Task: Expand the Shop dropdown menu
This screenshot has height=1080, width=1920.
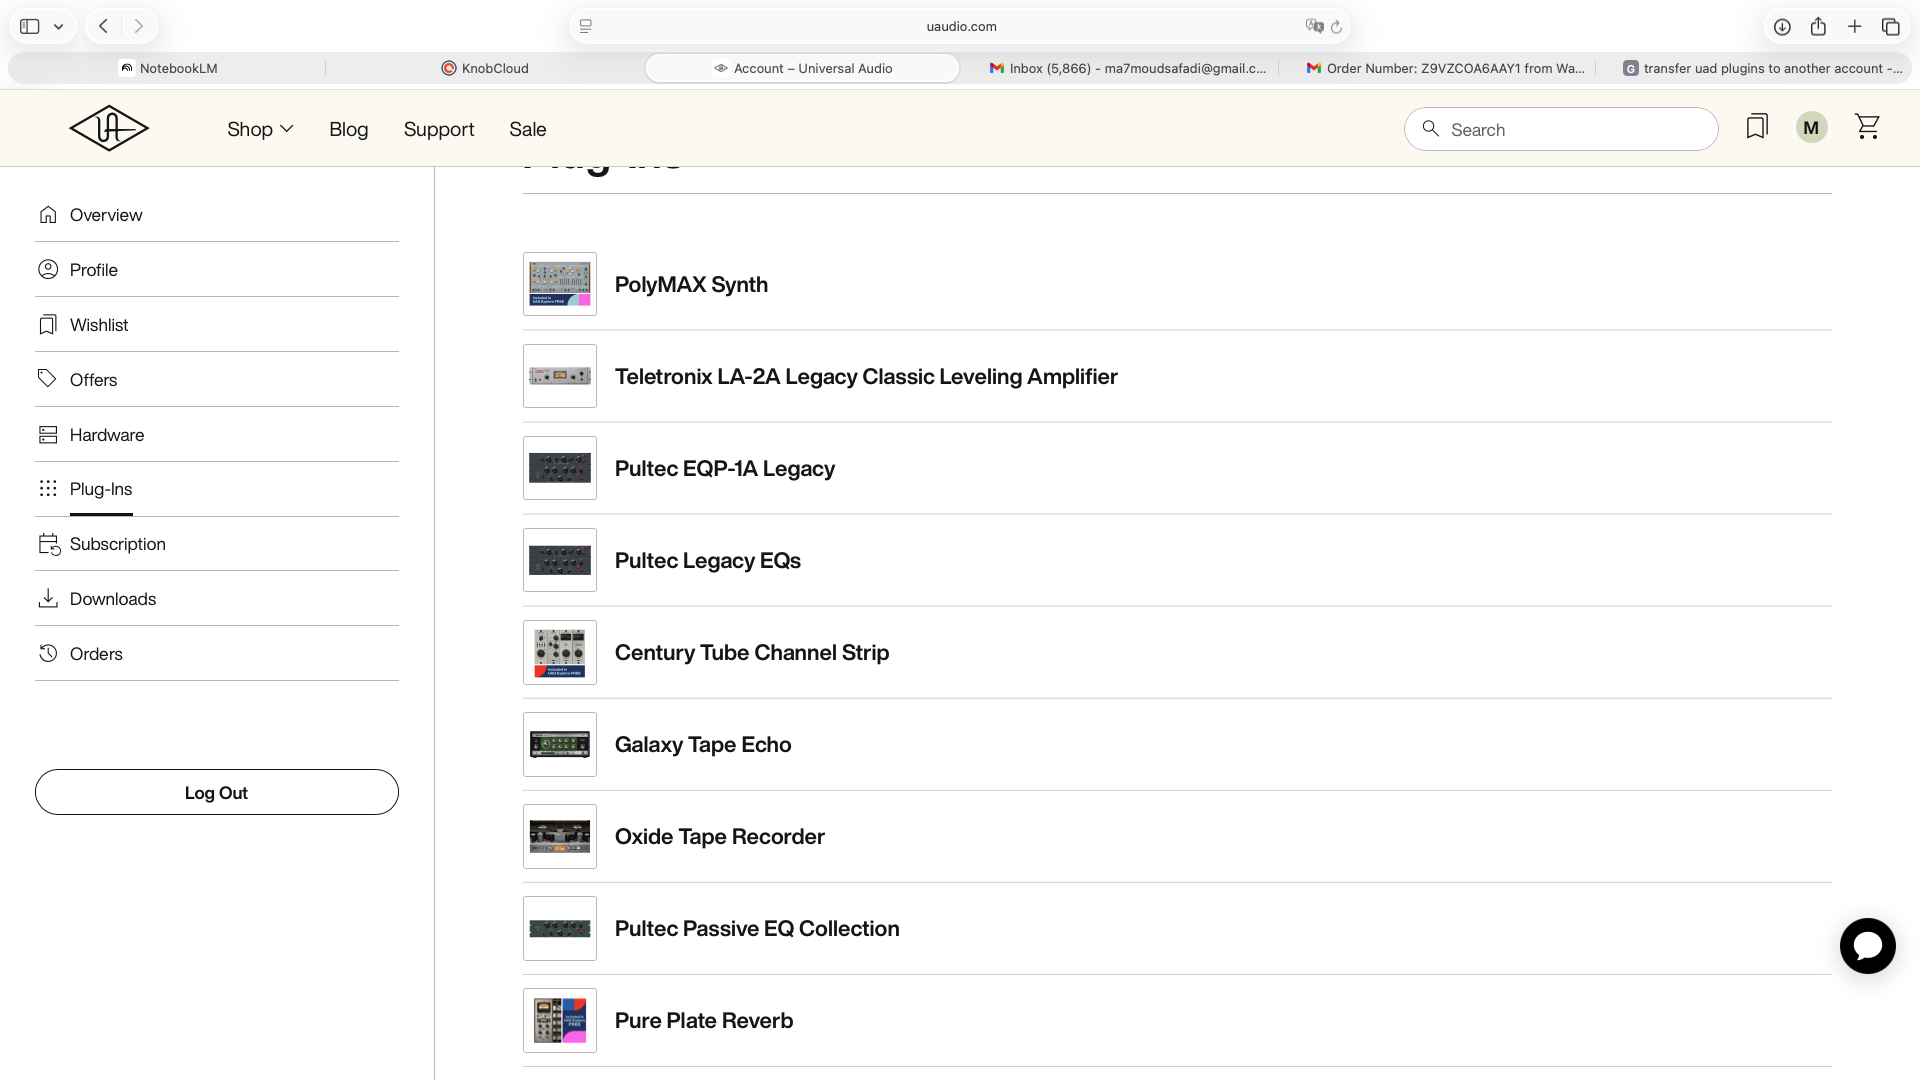Action: (260, 129)
